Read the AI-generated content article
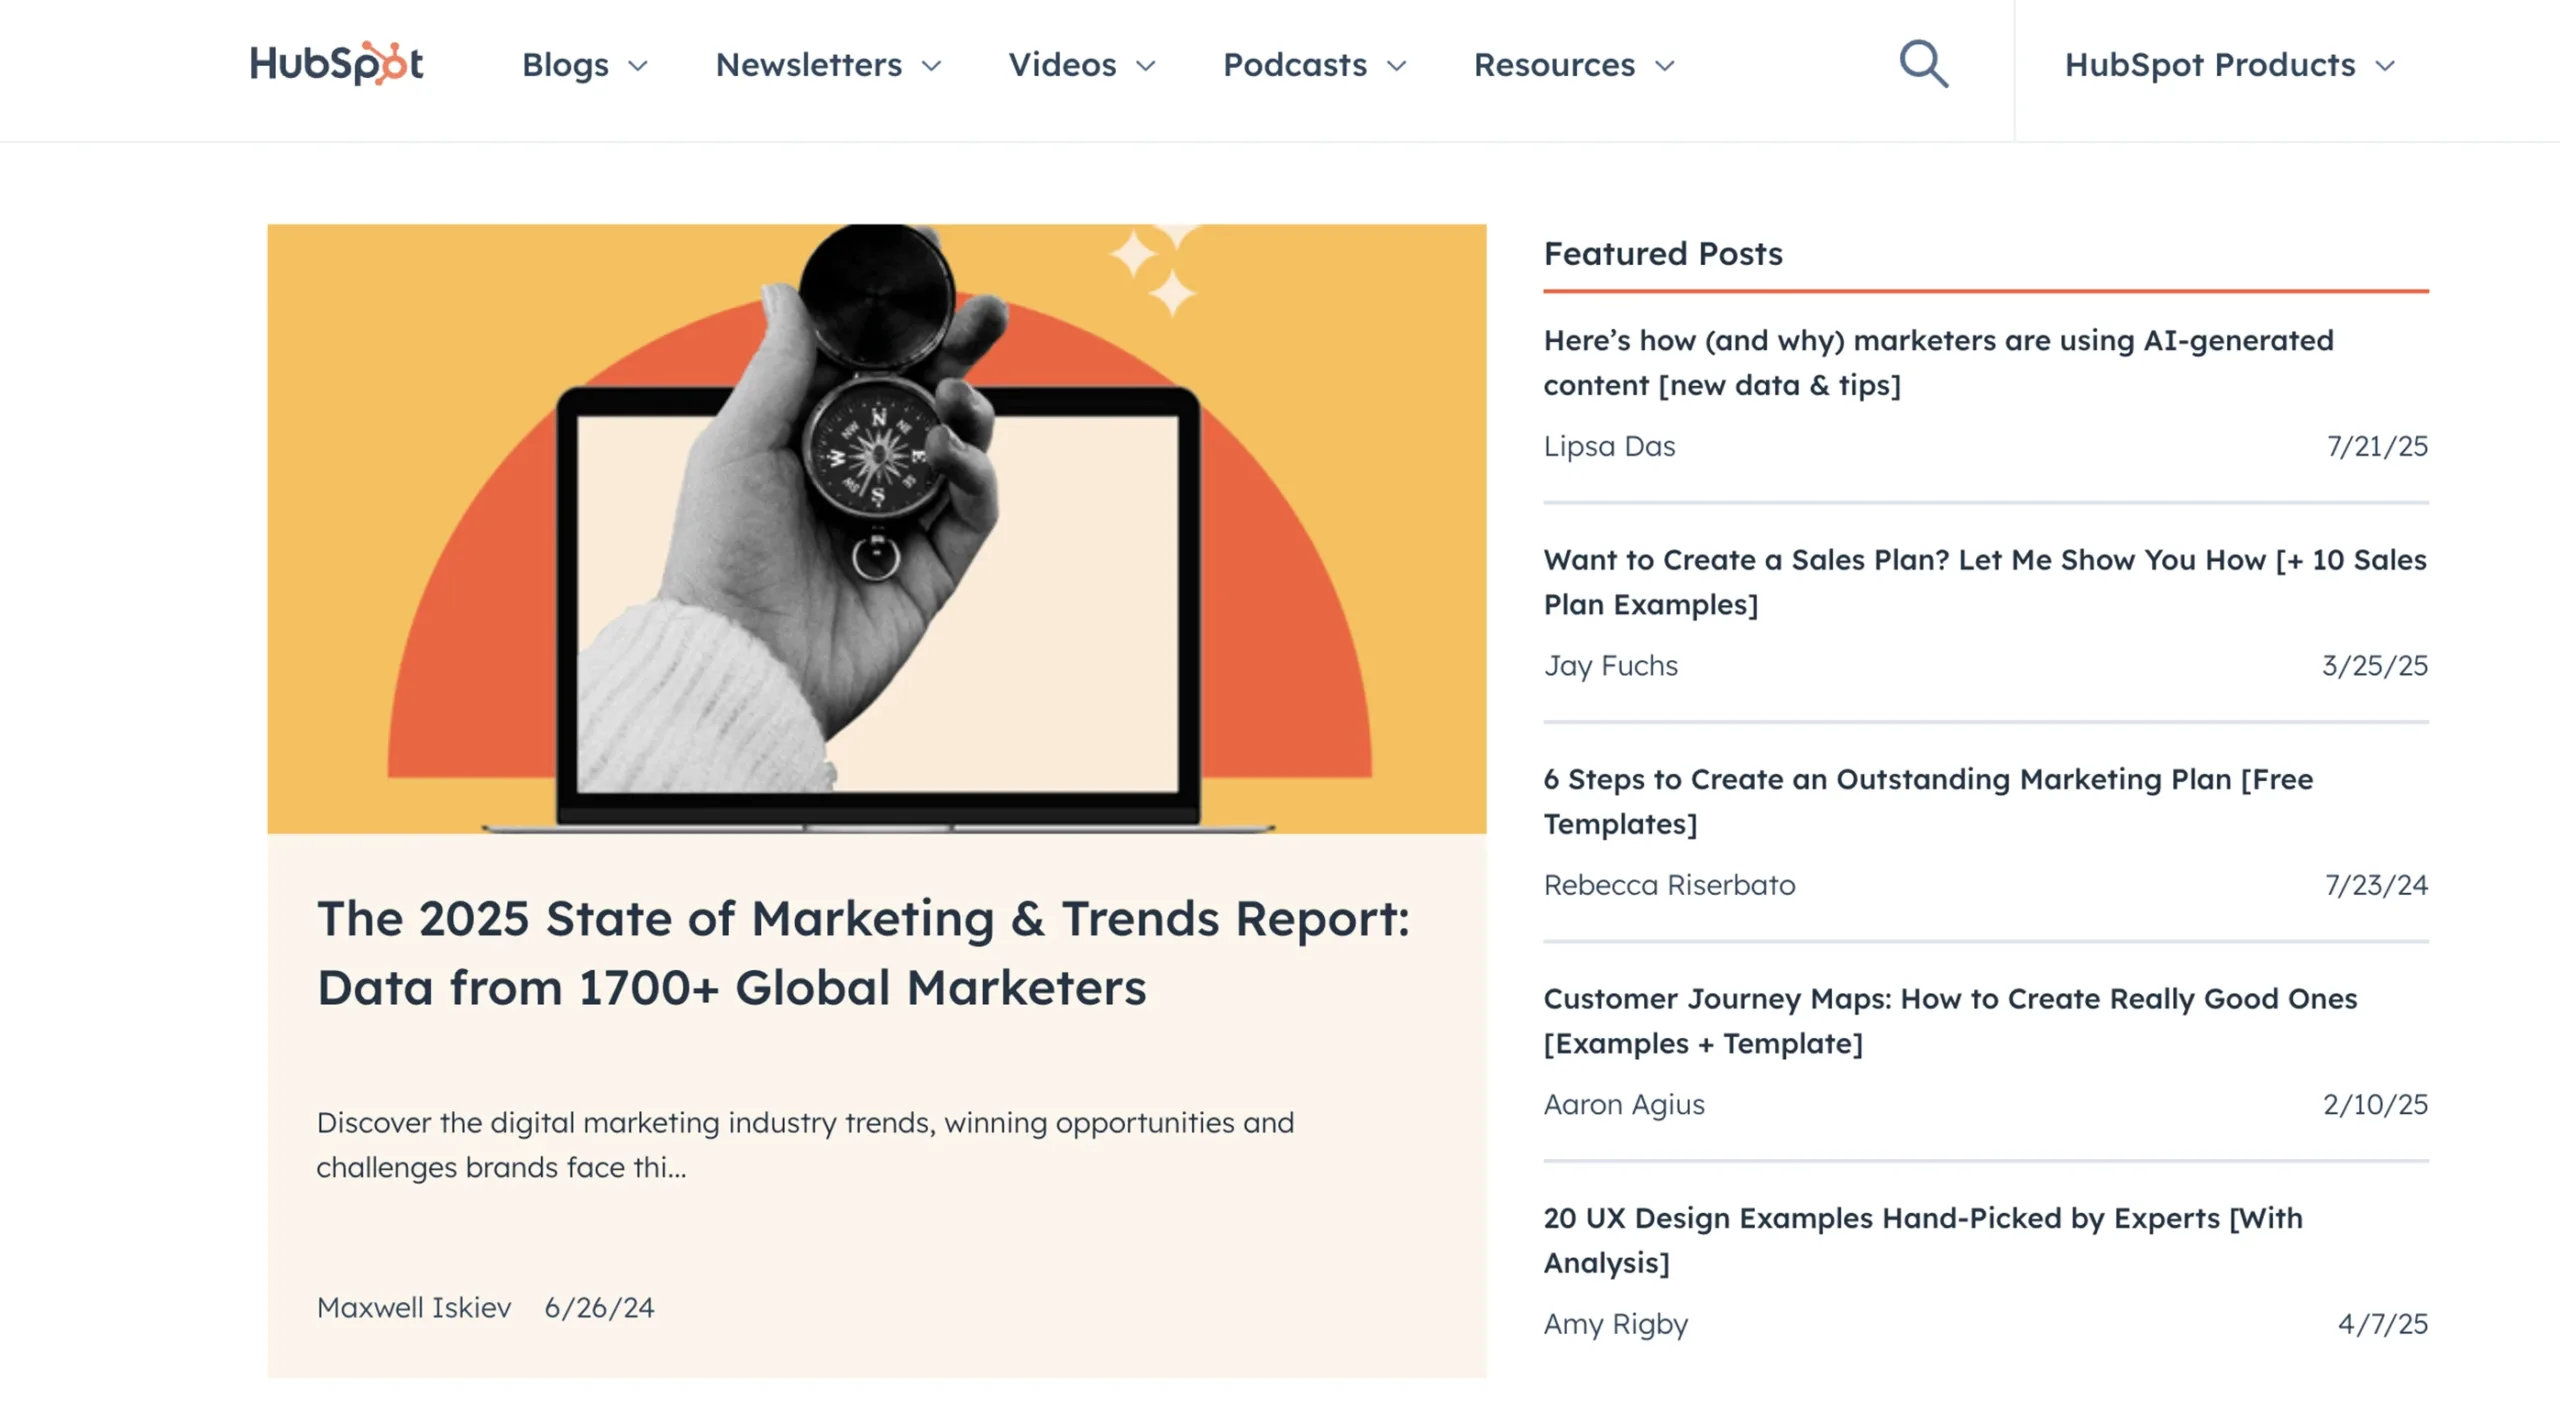Screen dimensions: 2560x1423 click(1938, 362)
